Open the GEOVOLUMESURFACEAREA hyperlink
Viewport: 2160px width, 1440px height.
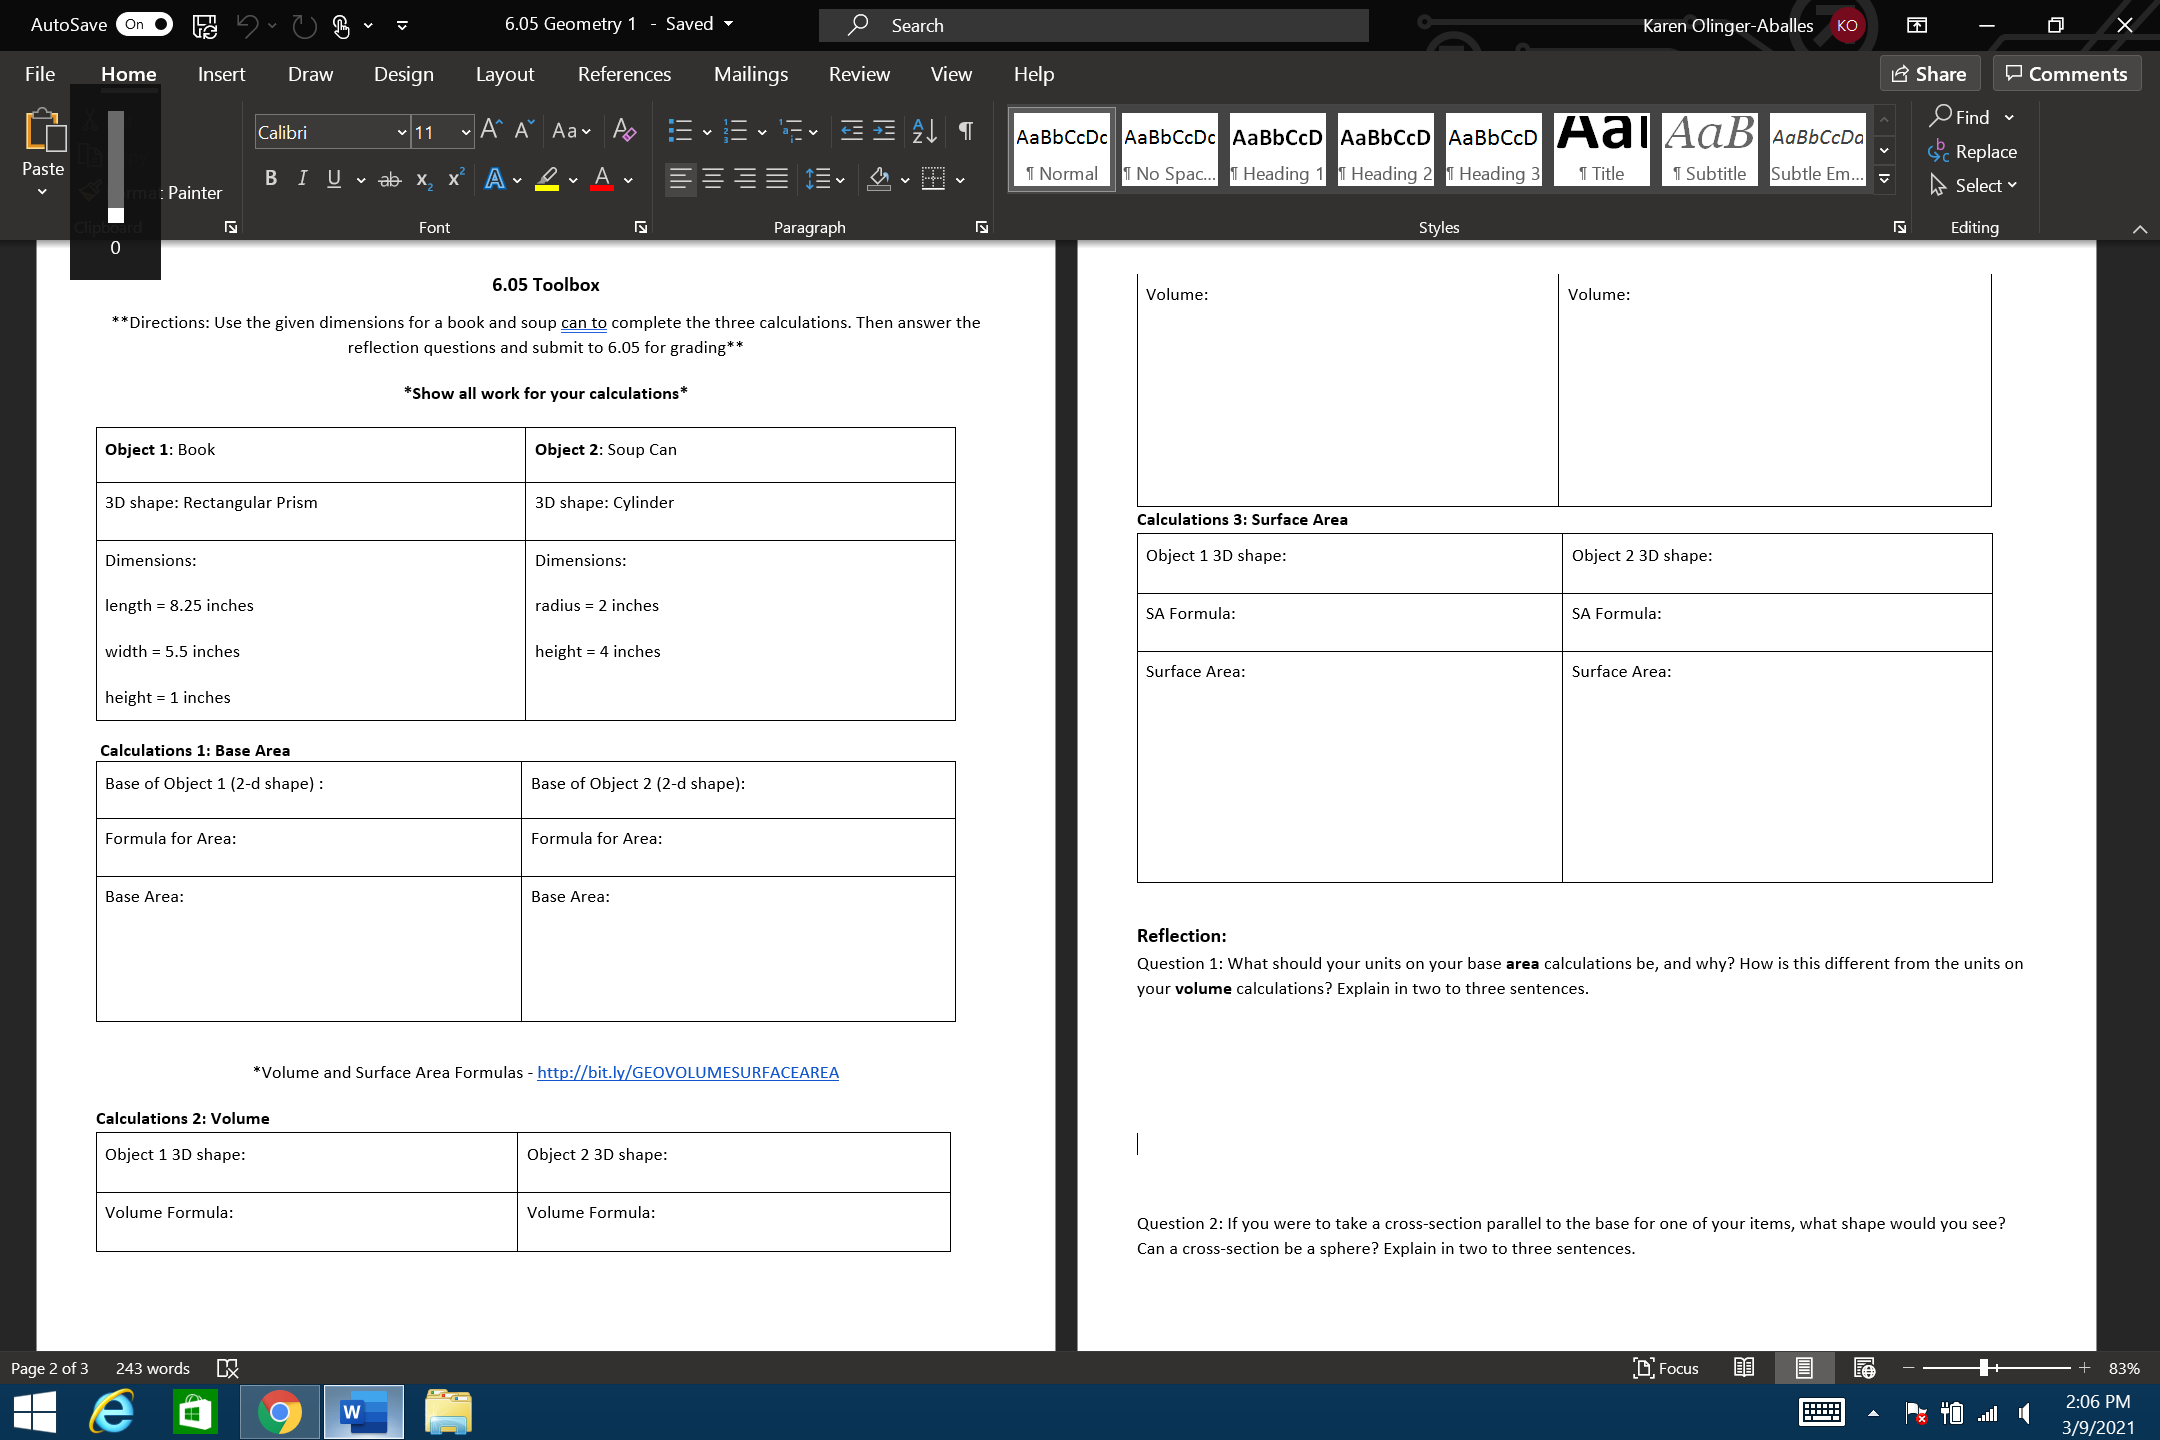(x=687, y=1072)
